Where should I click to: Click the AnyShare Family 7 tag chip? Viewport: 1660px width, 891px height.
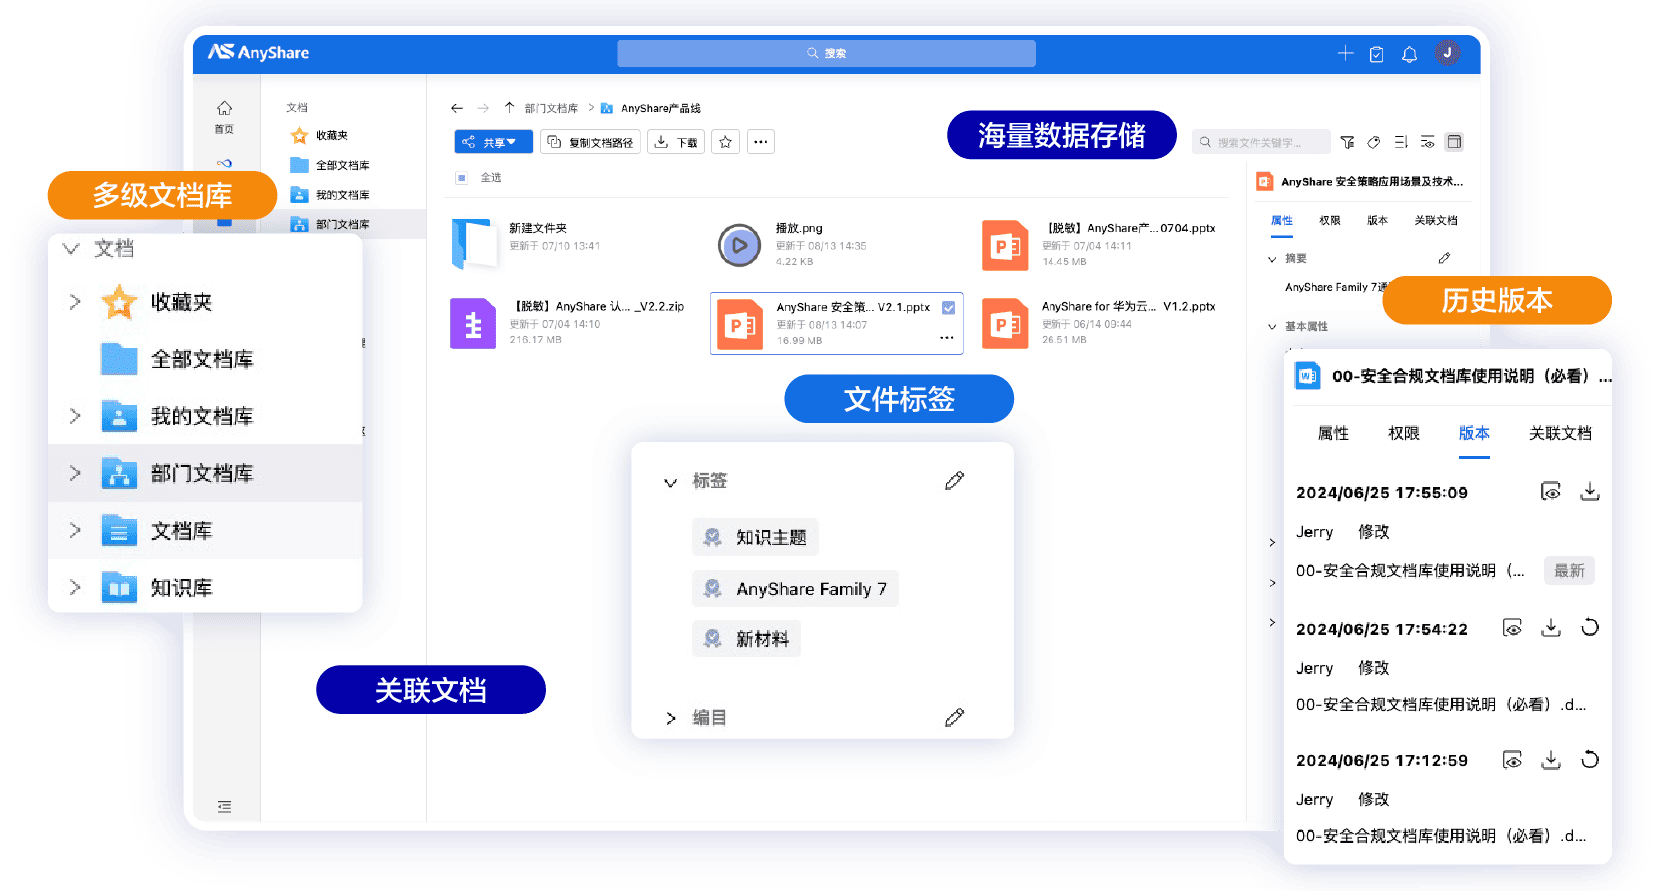click(x=795, y=589)
